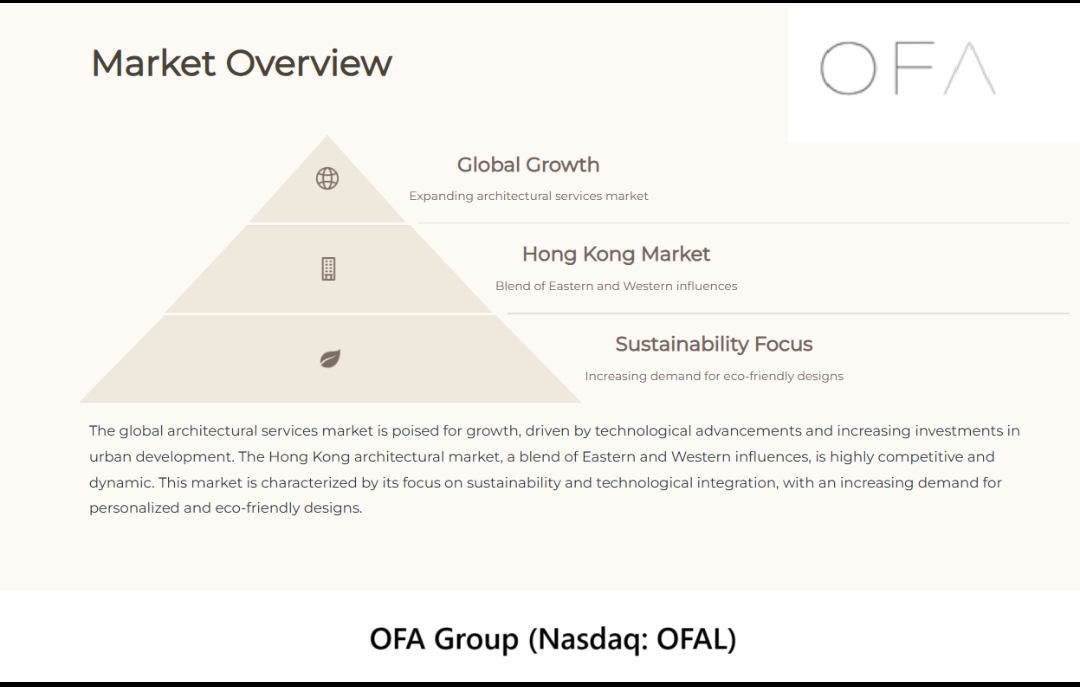
Task: Click the leaf icon in the bottom tier
Action: point(330,358)
